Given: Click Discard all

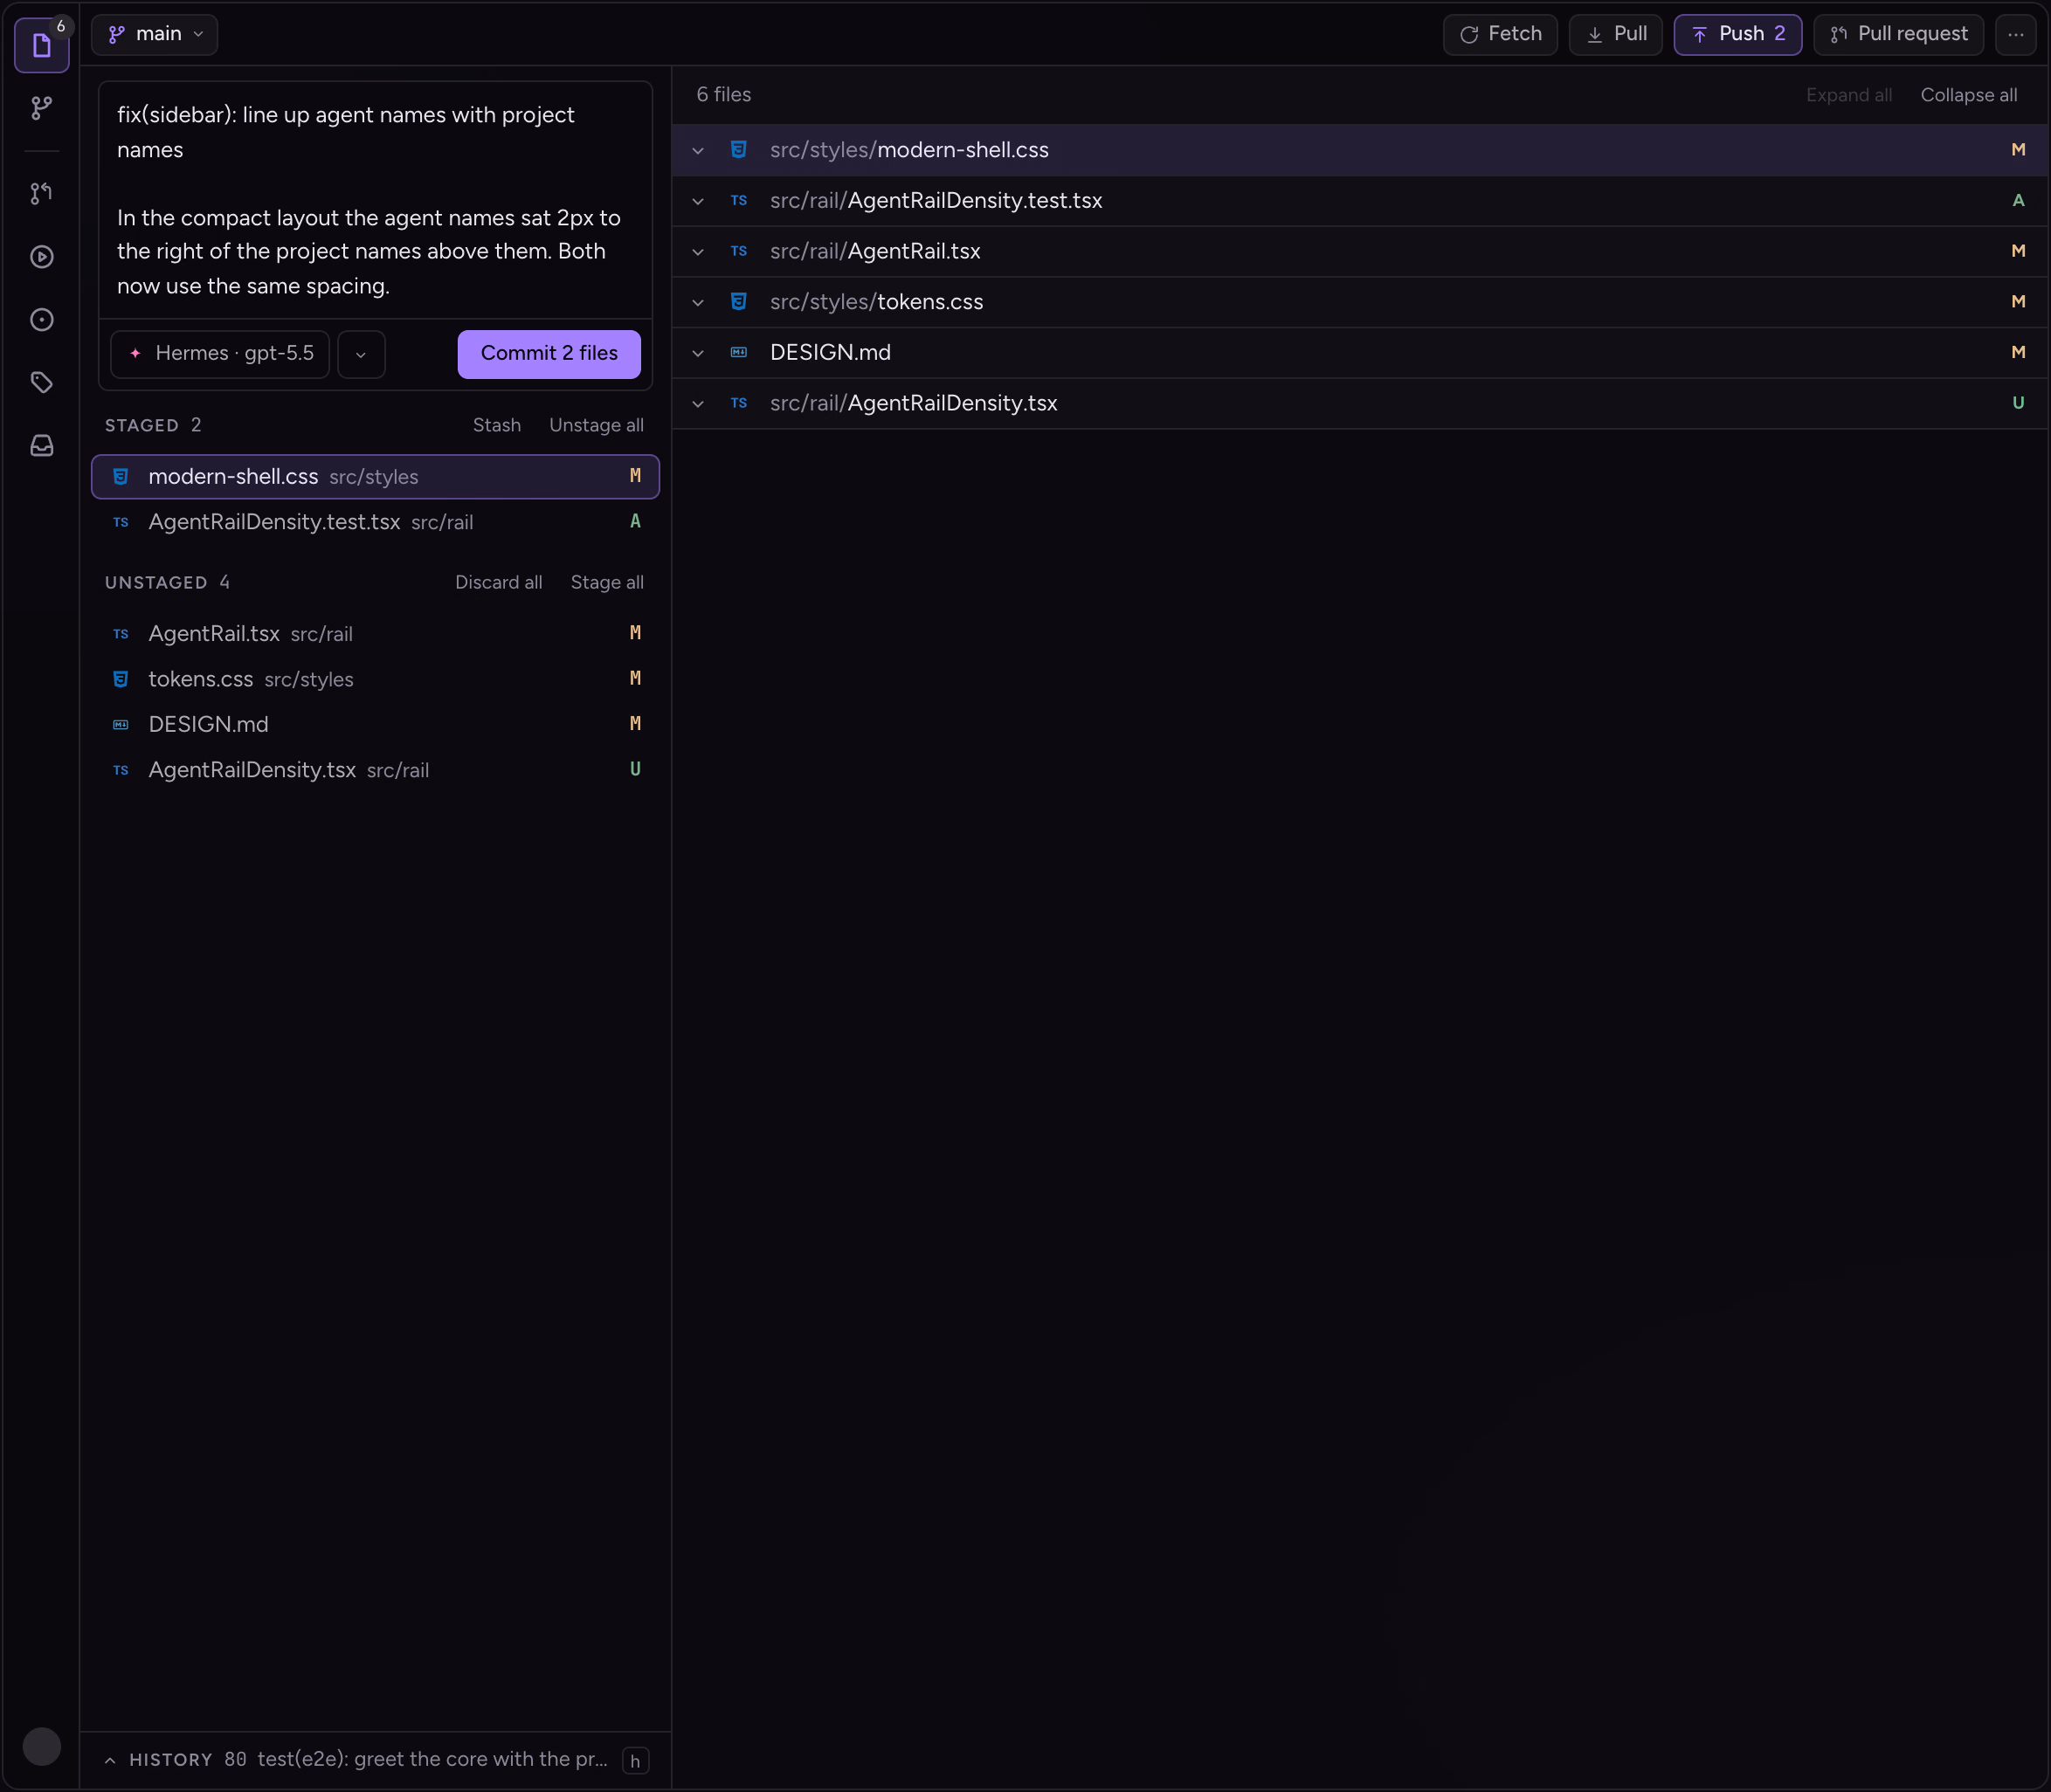Looking at the screenshot, I should coord(498,583).
